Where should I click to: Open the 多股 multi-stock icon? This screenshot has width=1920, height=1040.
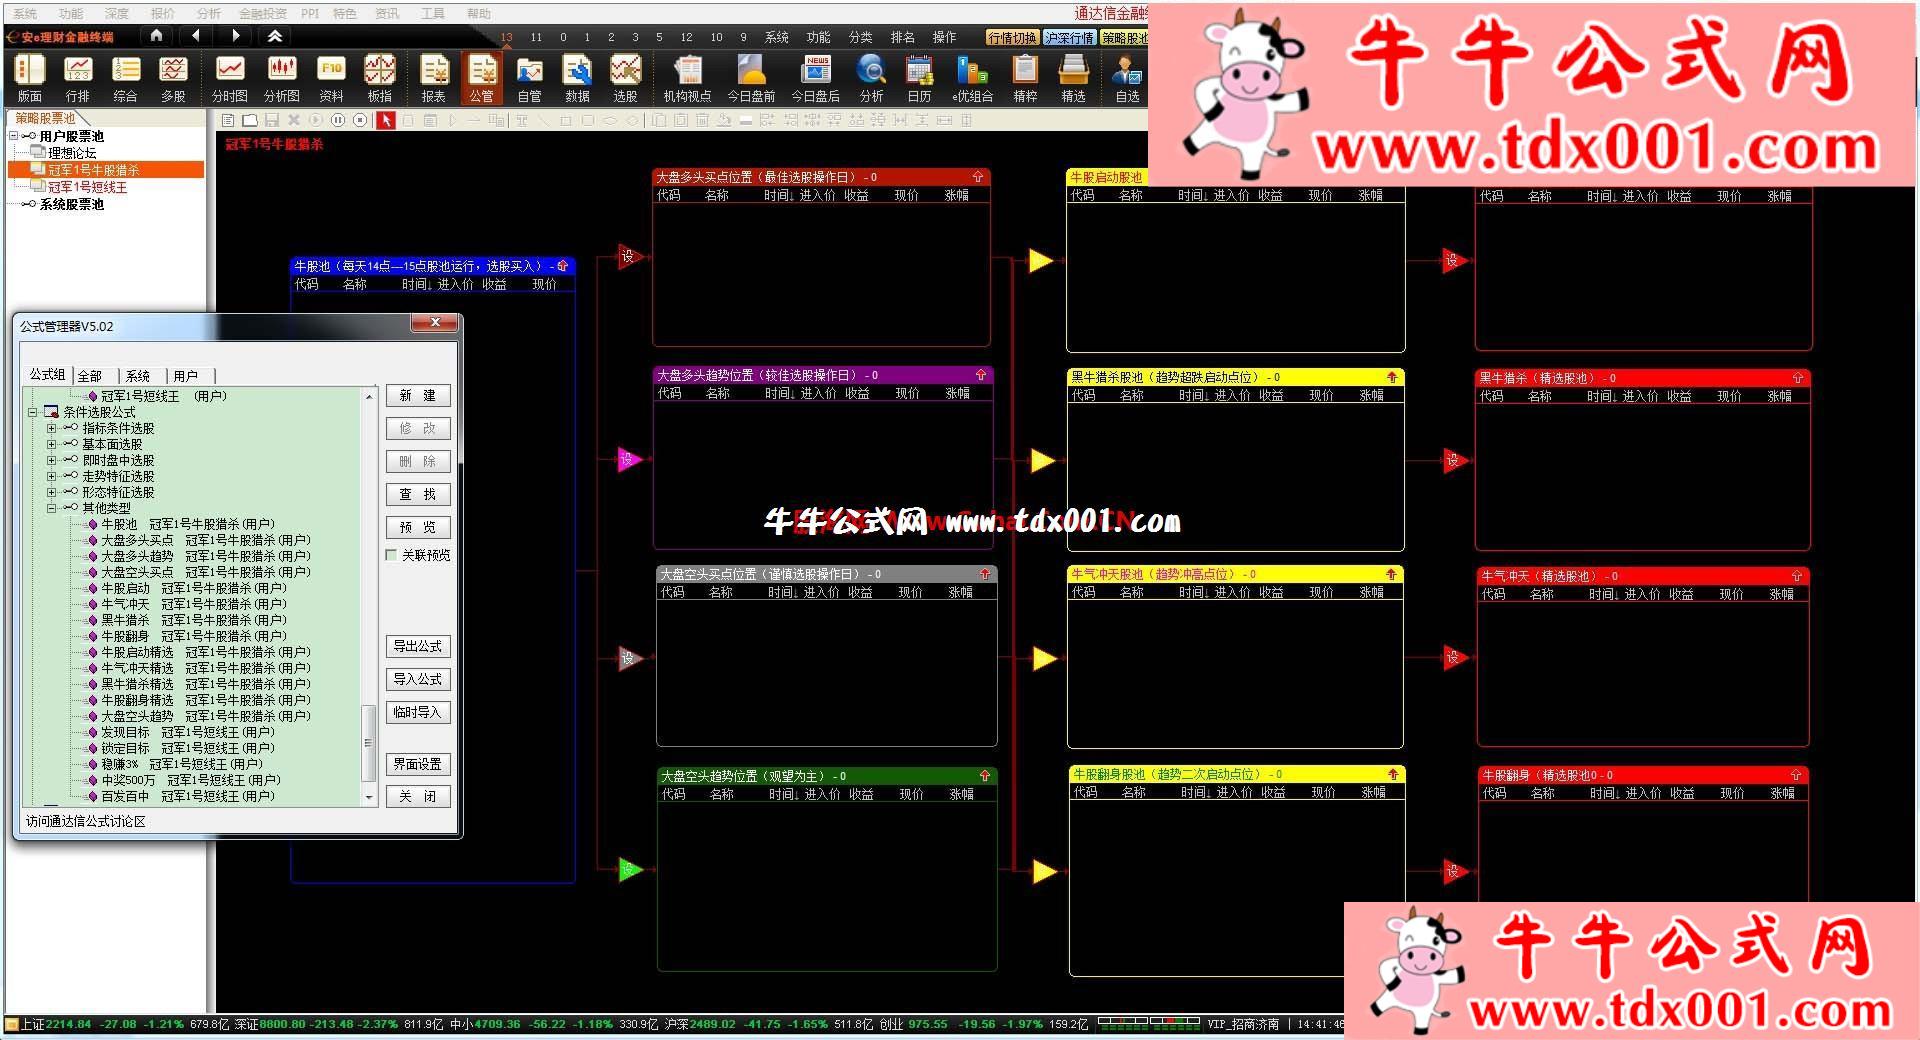tap(173, 78)
